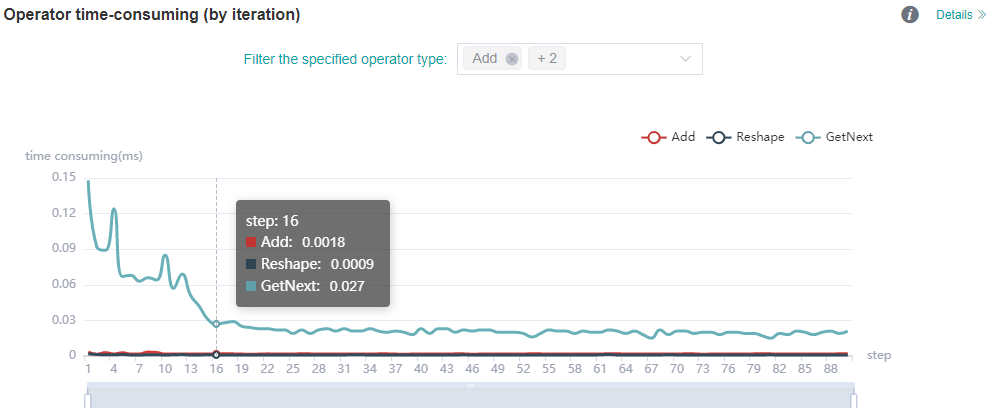Click the GetNext spike near step 4
Image resolution: width=988 pixels, height=408 pixels.
(x=114, y=210)
